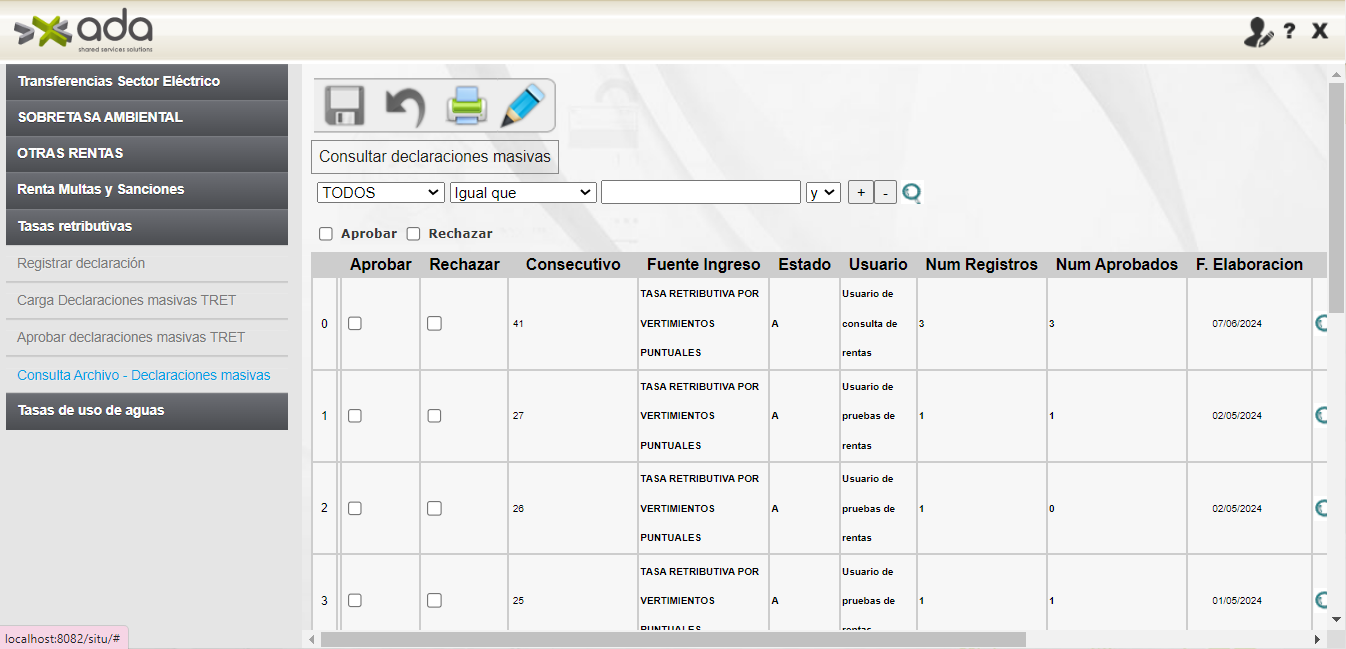Click the horizontal scrollbar below the table
1346x649 pixels.
[673, 639]
